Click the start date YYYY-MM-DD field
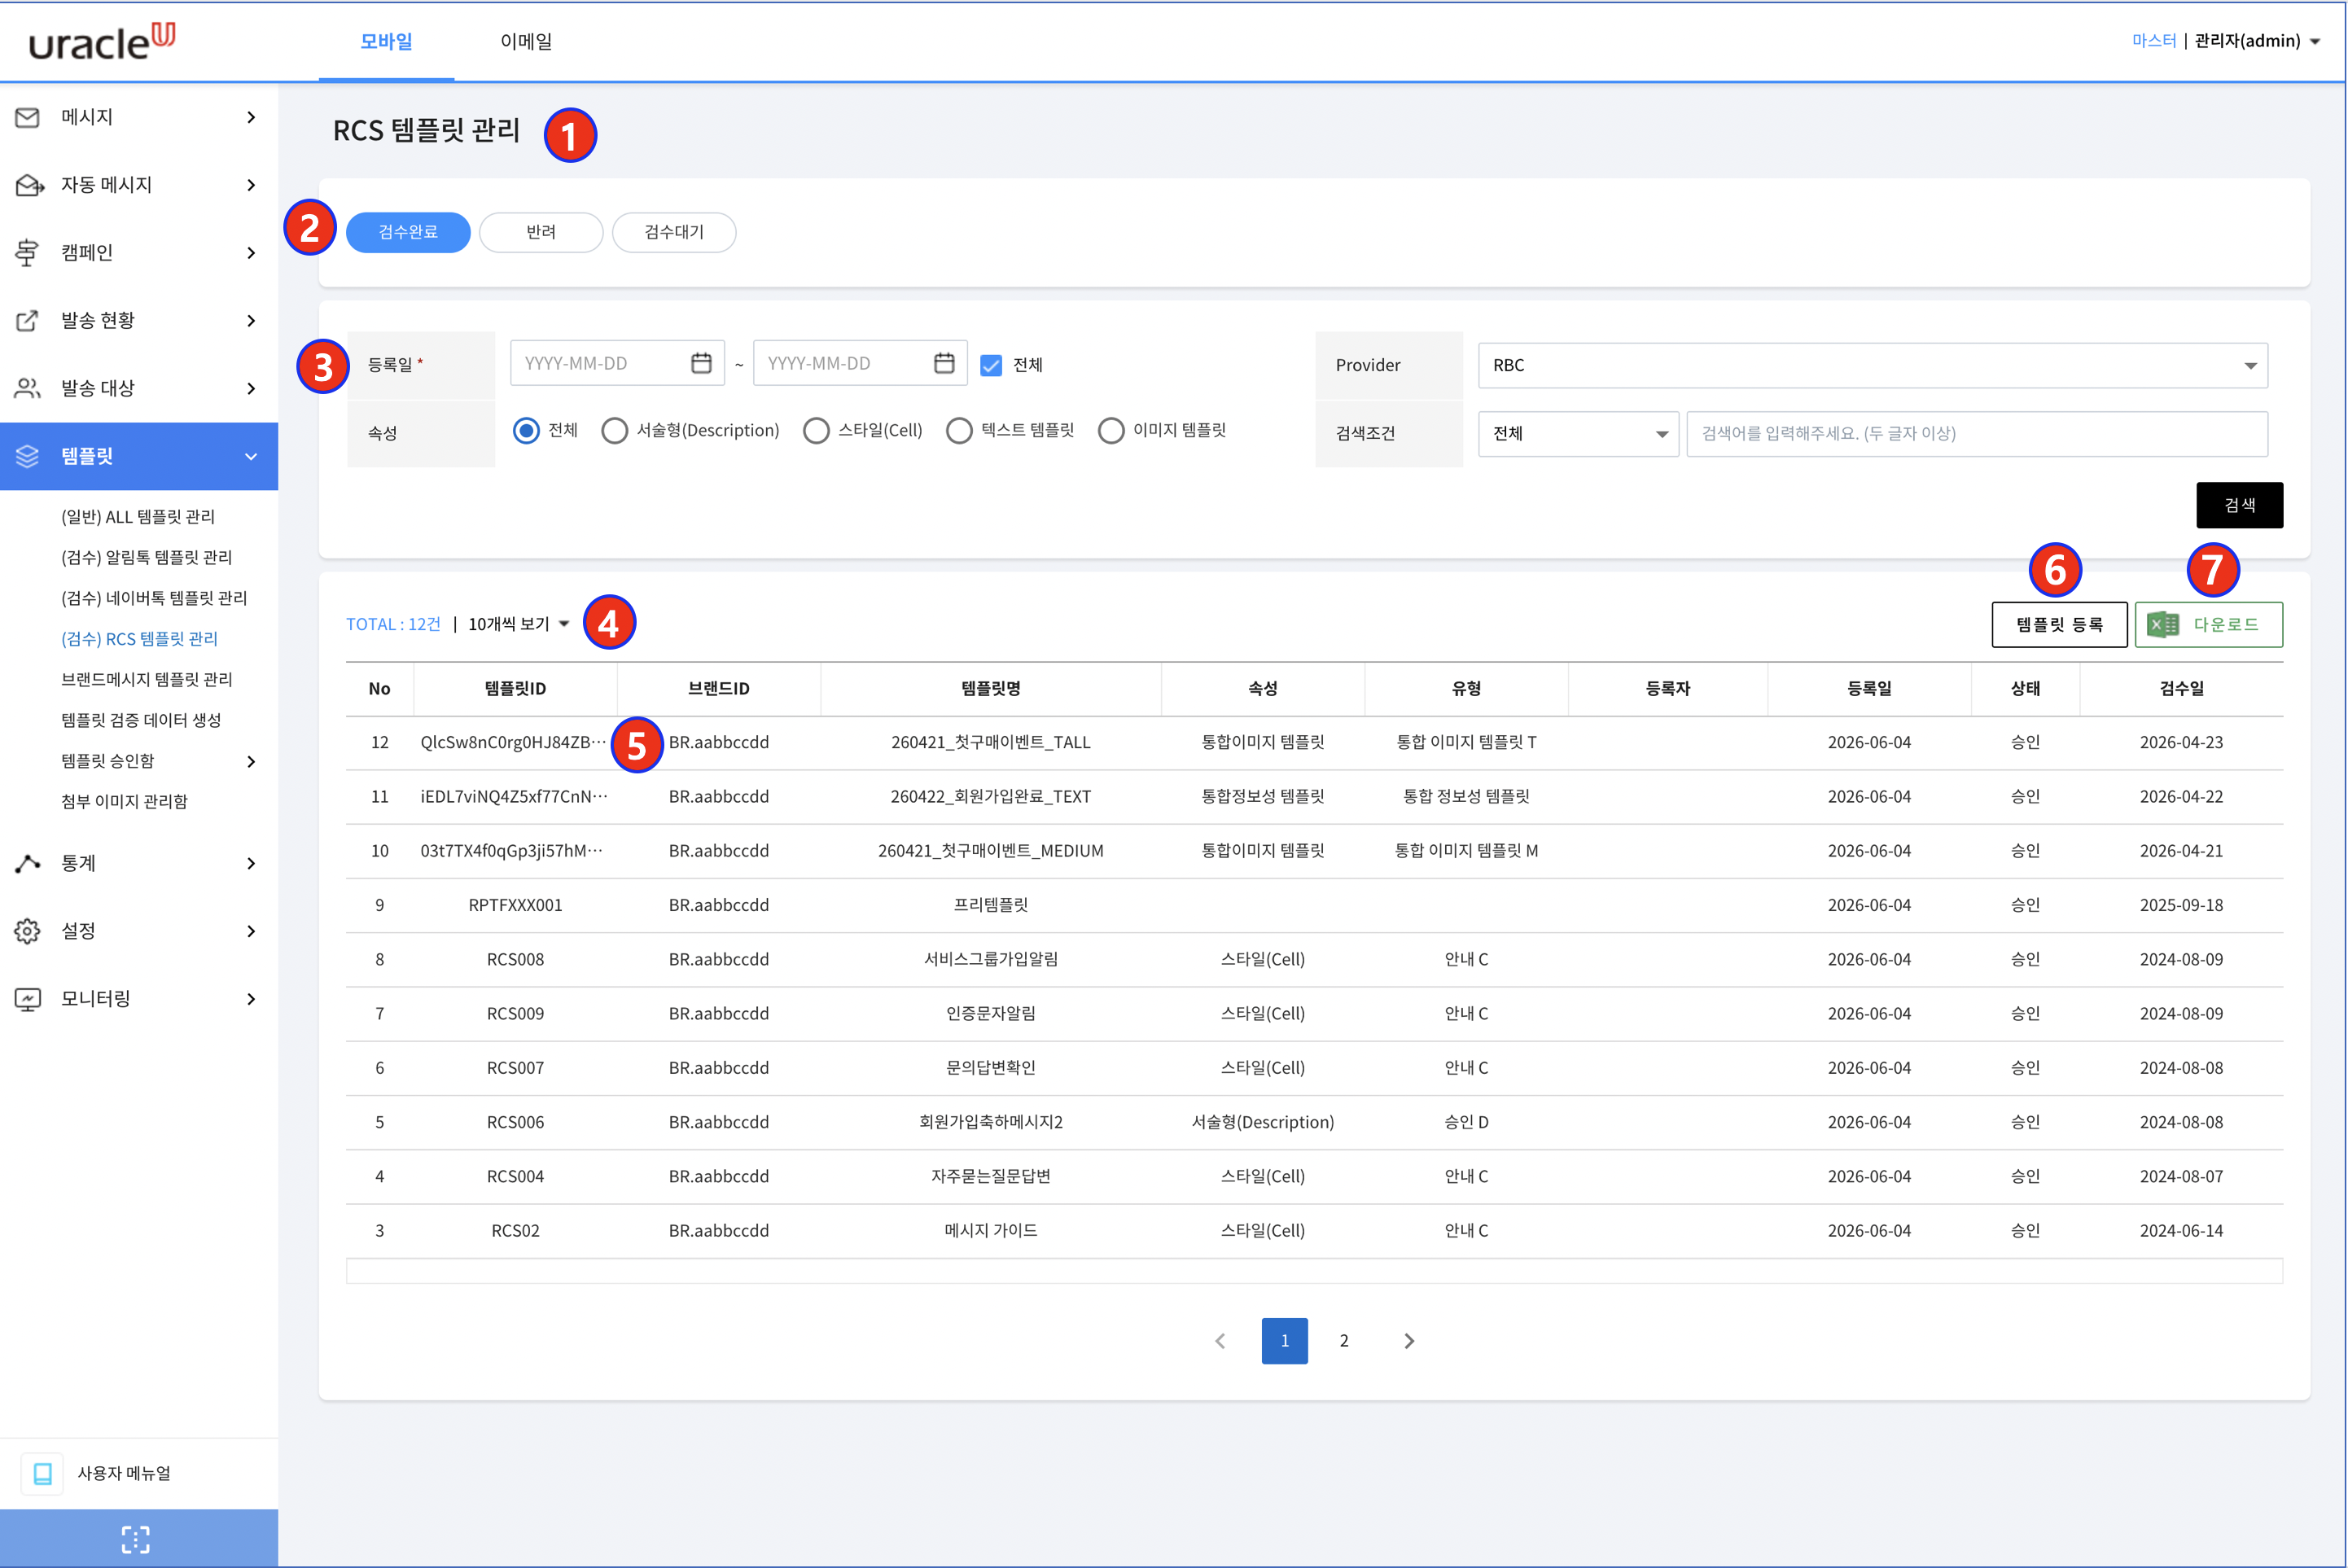 point(617,363)
